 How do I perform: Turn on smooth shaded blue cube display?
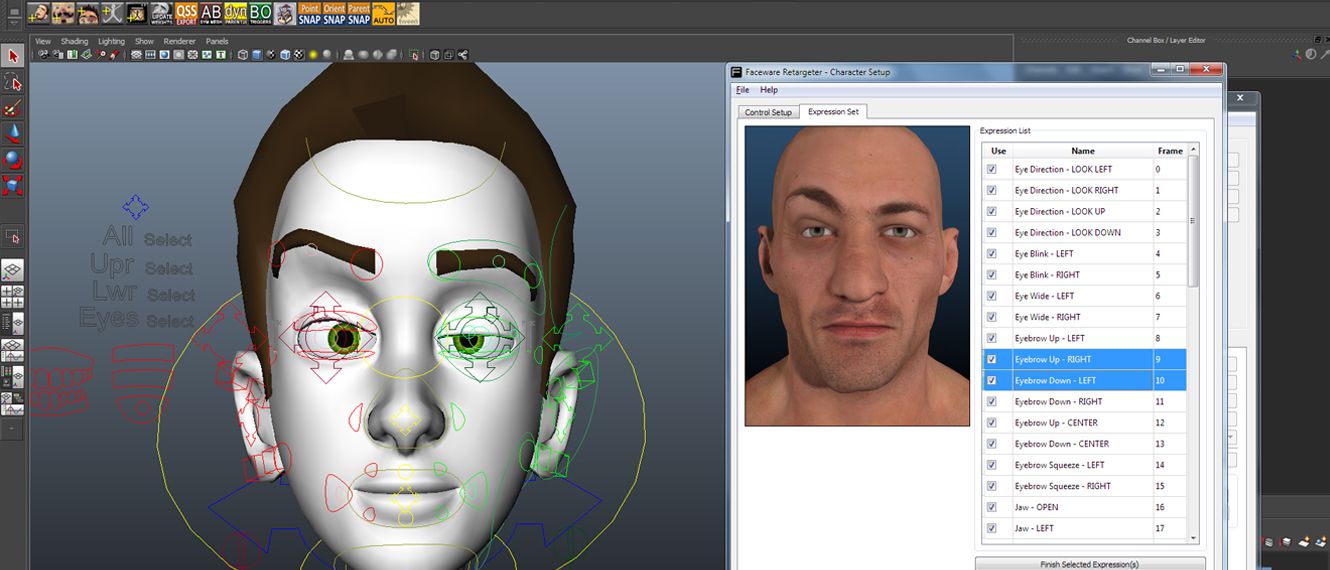click(257, 55)
